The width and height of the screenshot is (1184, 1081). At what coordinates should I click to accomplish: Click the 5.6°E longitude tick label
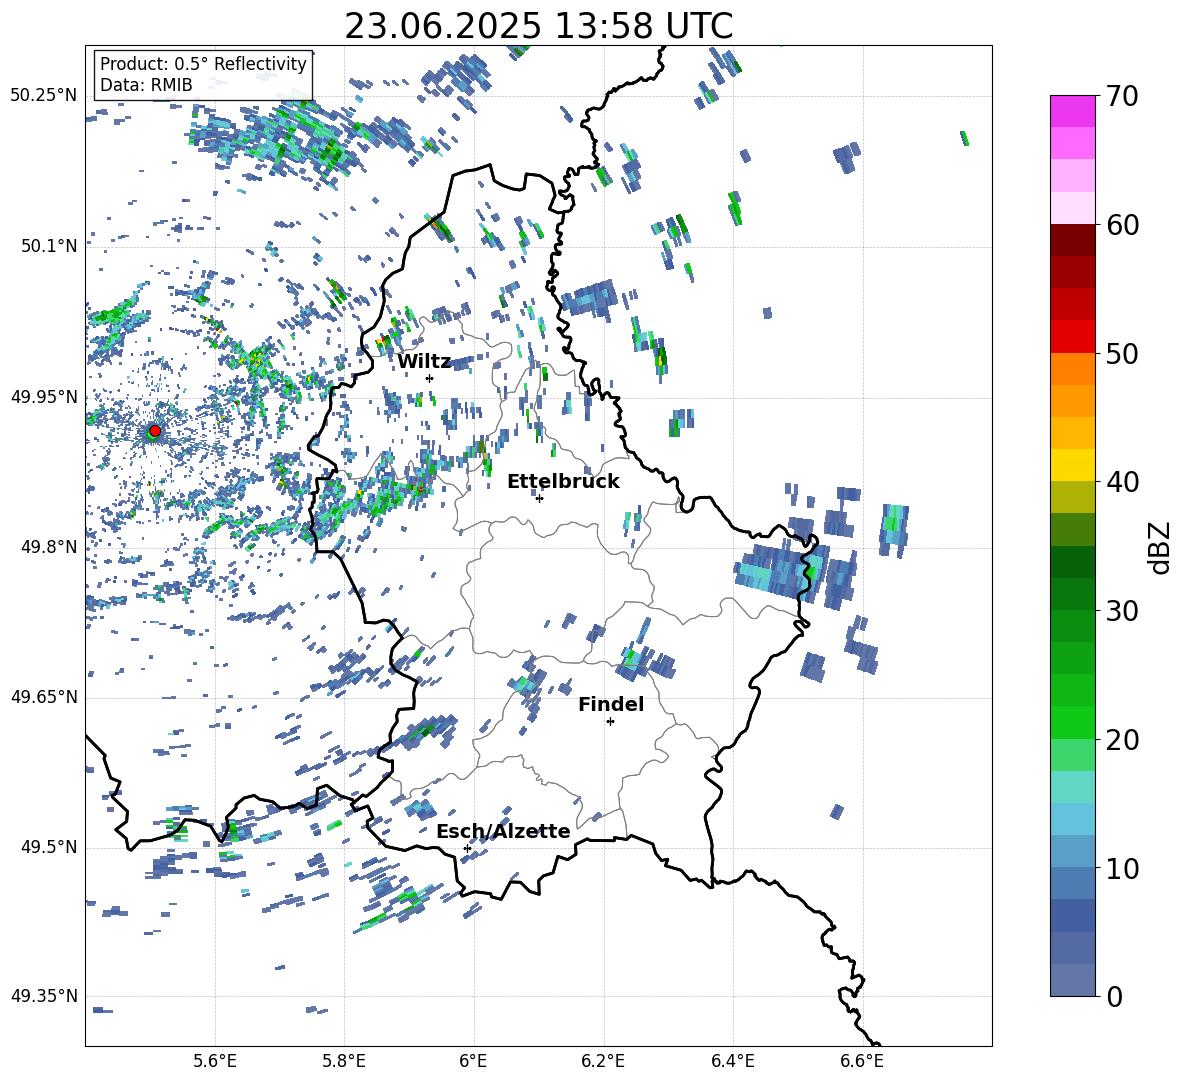(215, 1061)
